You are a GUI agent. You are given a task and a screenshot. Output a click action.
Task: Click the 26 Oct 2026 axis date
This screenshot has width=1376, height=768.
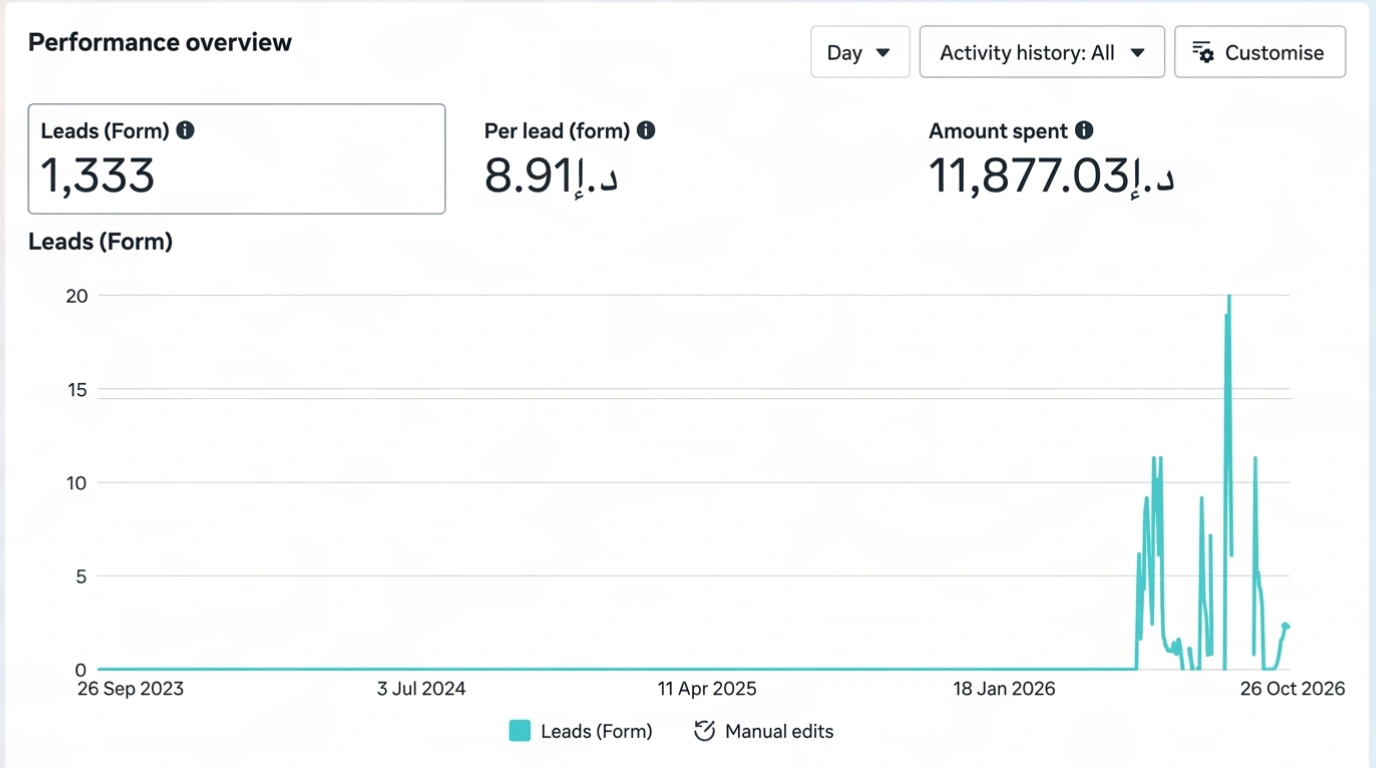[1292, 689]
